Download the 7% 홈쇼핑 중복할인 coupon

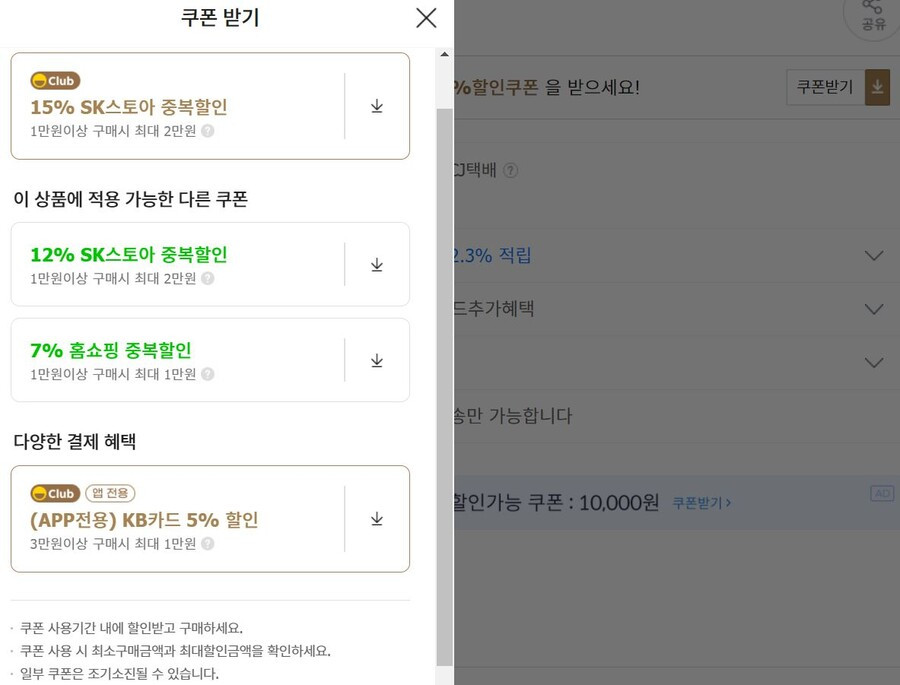pos(377,361)
